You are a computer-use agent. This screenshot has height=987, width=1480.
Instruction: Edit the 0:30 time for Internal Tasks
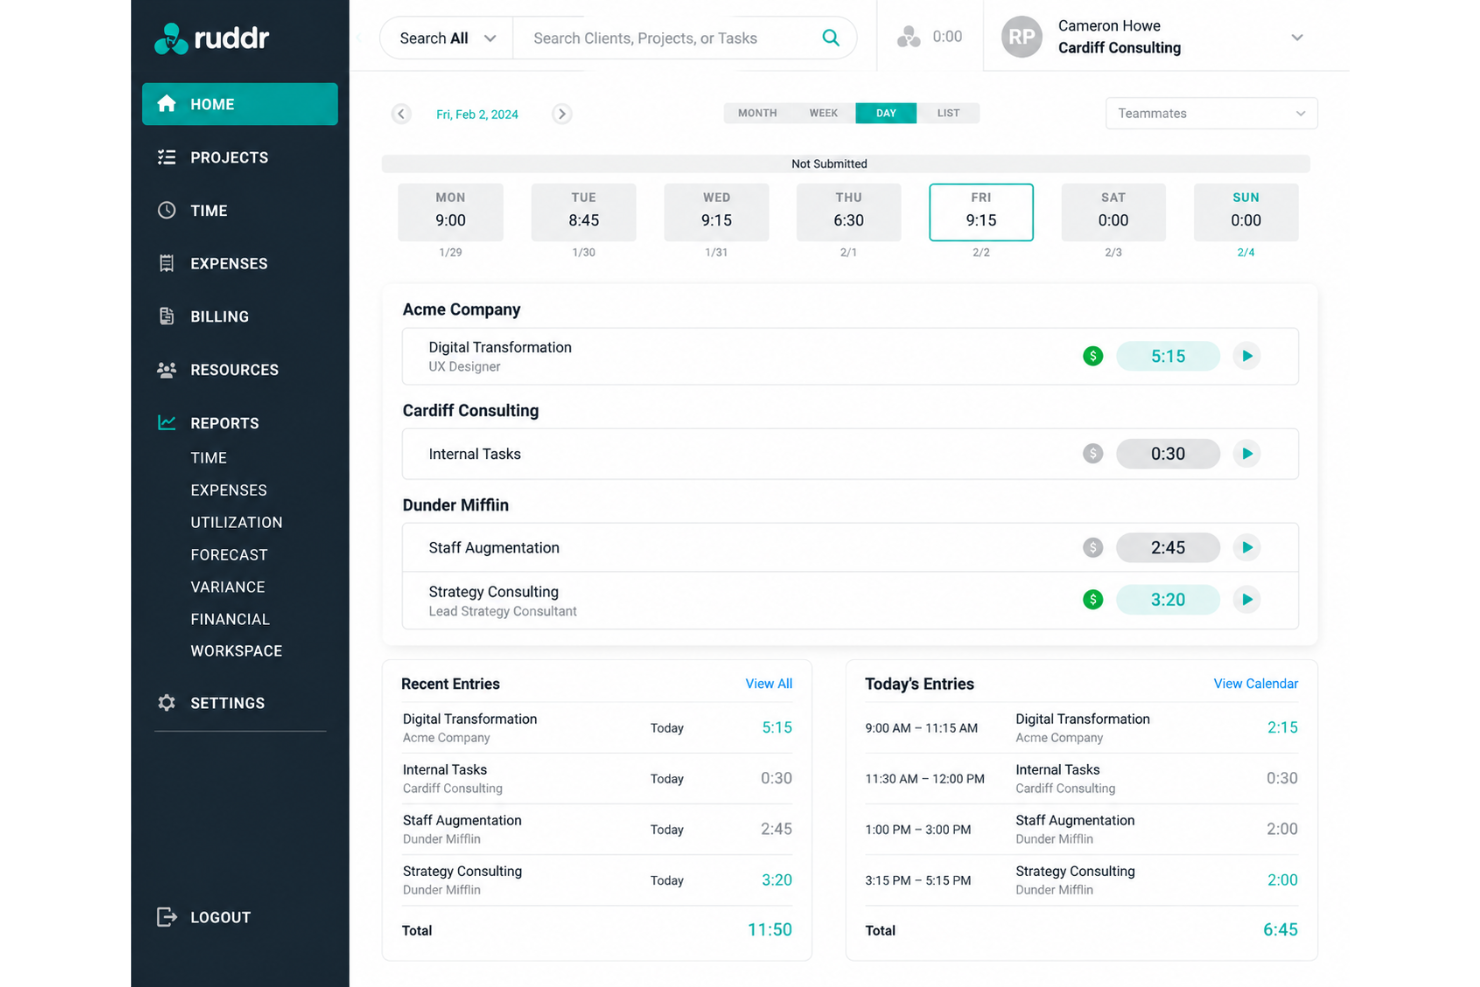1168,454
